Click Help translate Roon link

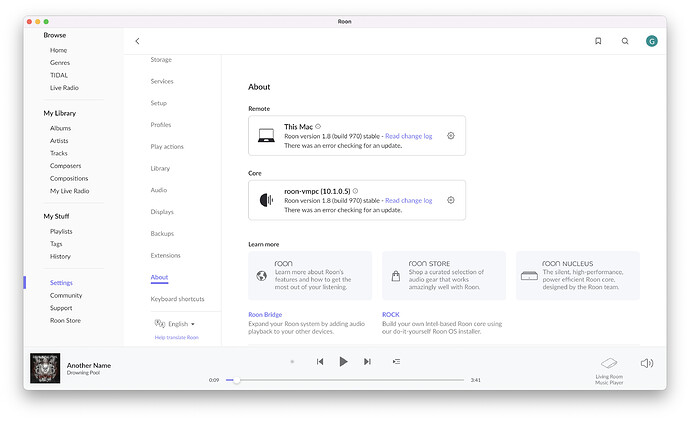pos(176,337)
